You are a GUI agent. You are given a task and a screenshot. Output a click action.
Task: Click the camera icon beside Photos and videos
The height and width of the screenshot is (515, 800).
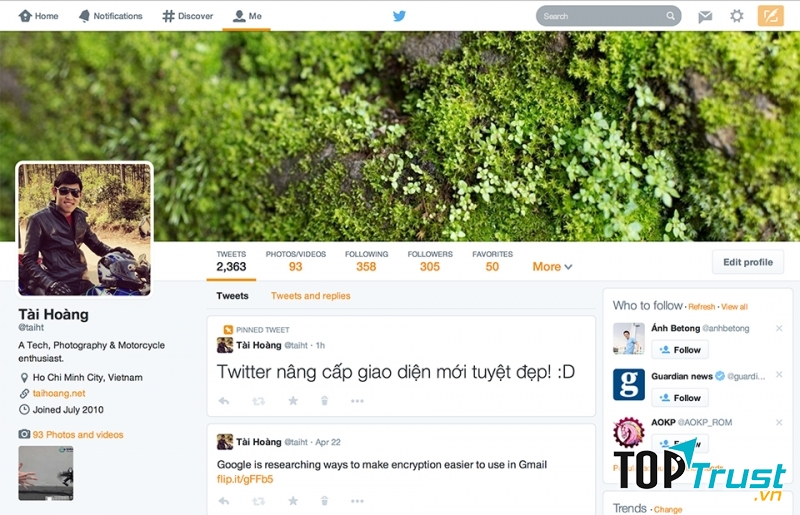point(24,434)
